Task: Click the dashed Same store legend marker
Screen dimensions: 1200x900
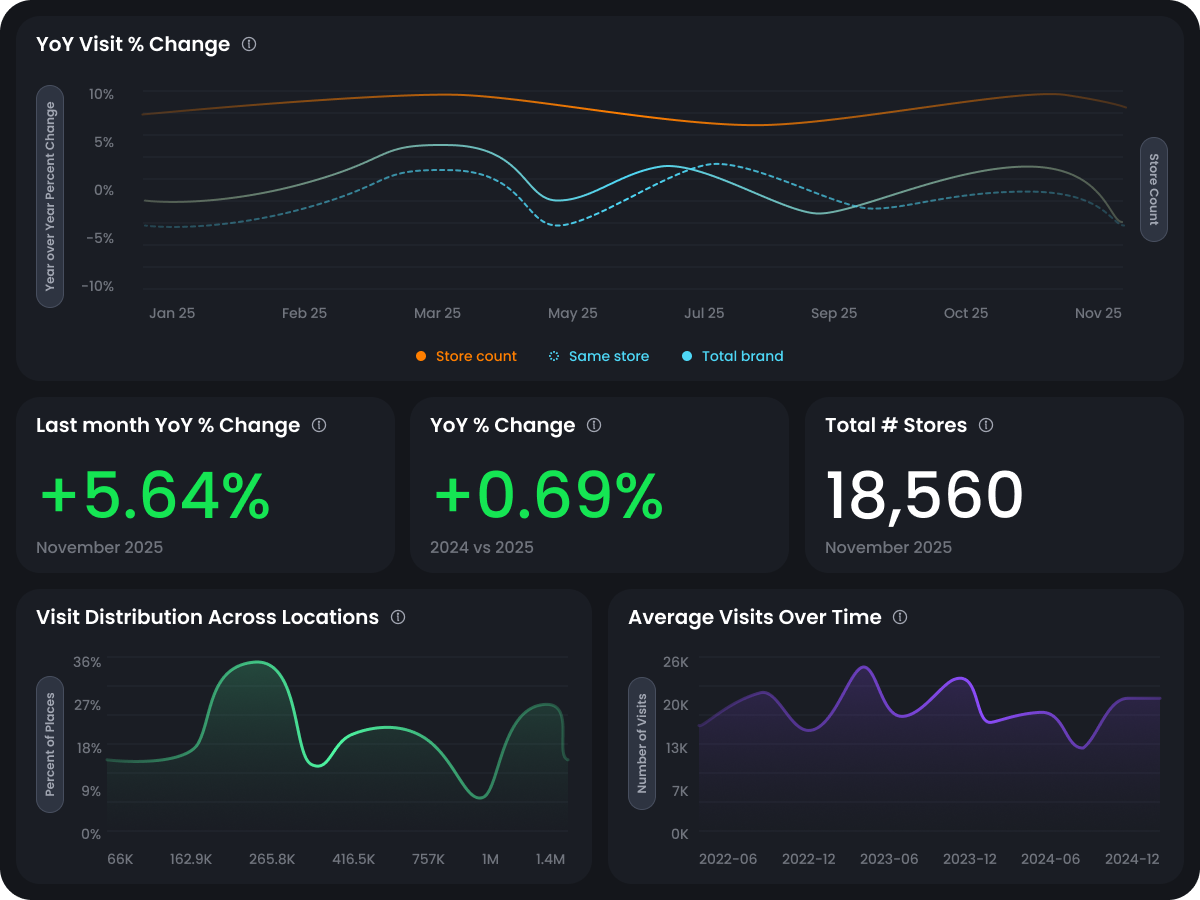Action: tap(554, 356)
